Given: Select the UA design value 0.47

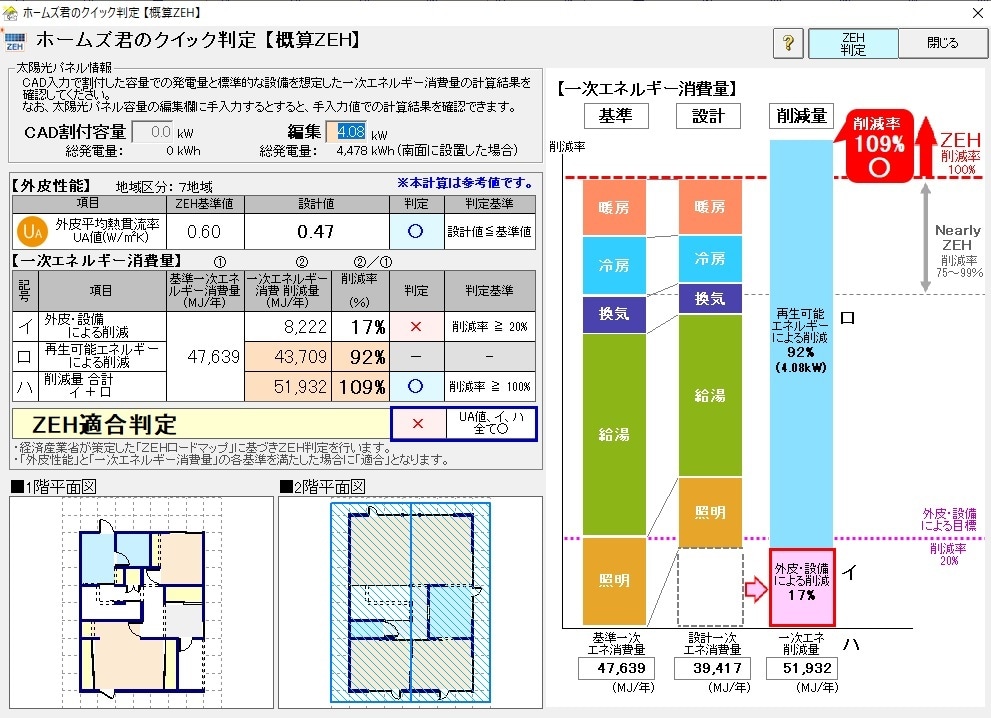Looking at the screenshot, I should 316,231.
